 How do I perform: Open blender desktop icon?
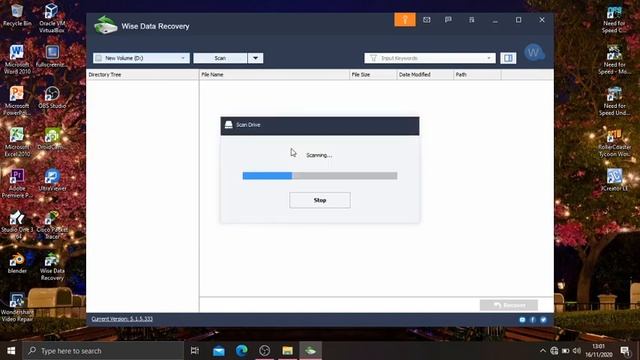click(x=17, y=262)
